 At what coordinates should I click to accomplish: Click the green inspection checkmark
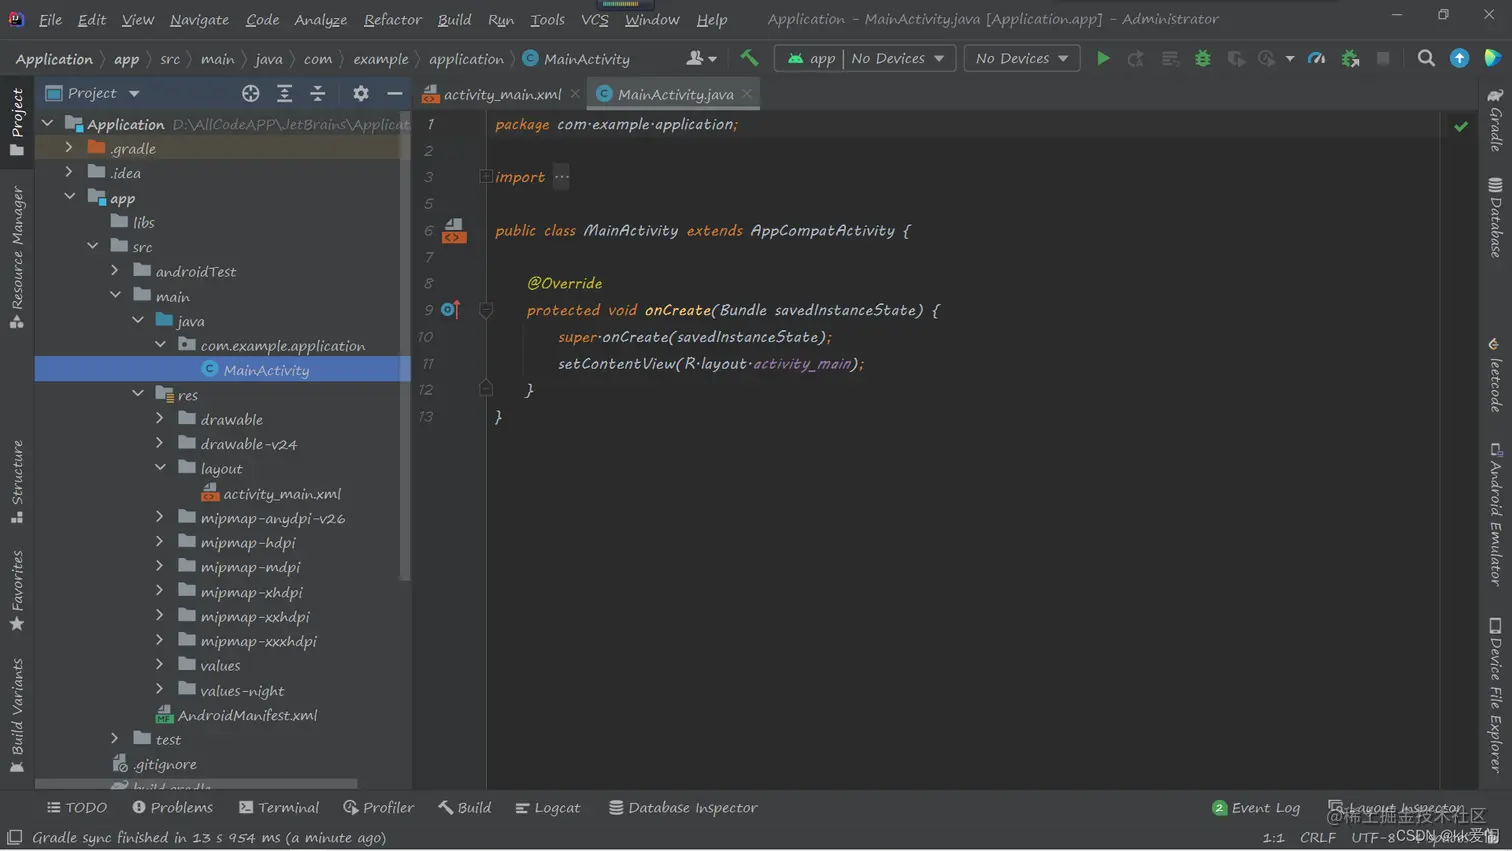pyautogui.click(x=1461, y=126)
